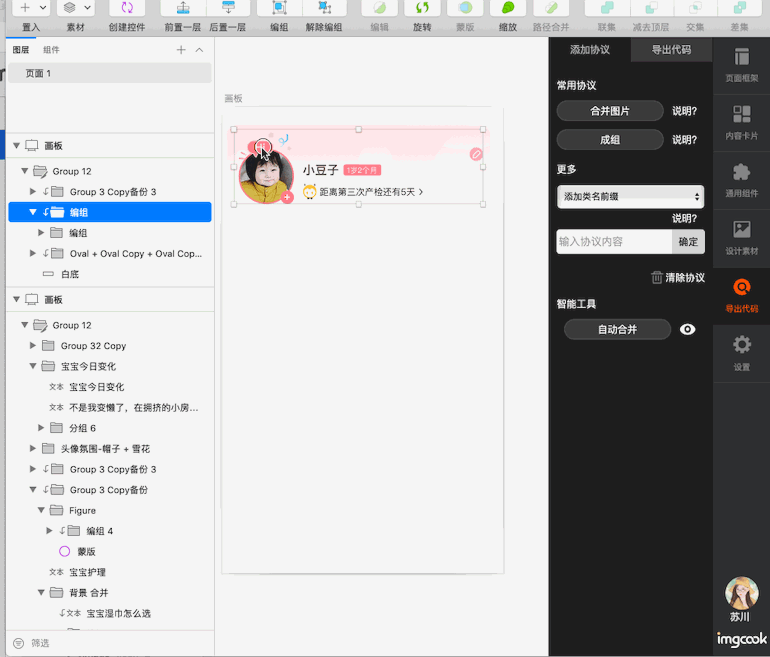Add a new page with plus icon
The height and width of the screenshot is (657, 770).
(x=181, y=50)
